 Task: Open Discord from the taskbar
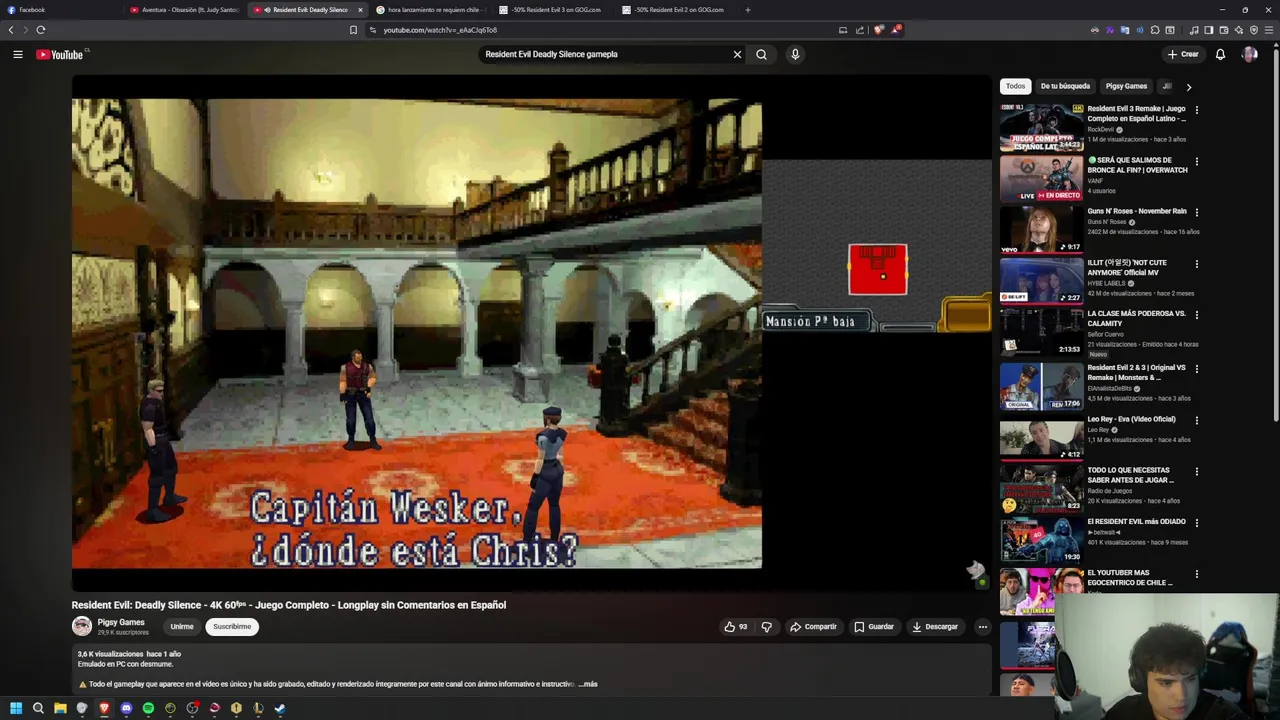(x=126, y=708)
